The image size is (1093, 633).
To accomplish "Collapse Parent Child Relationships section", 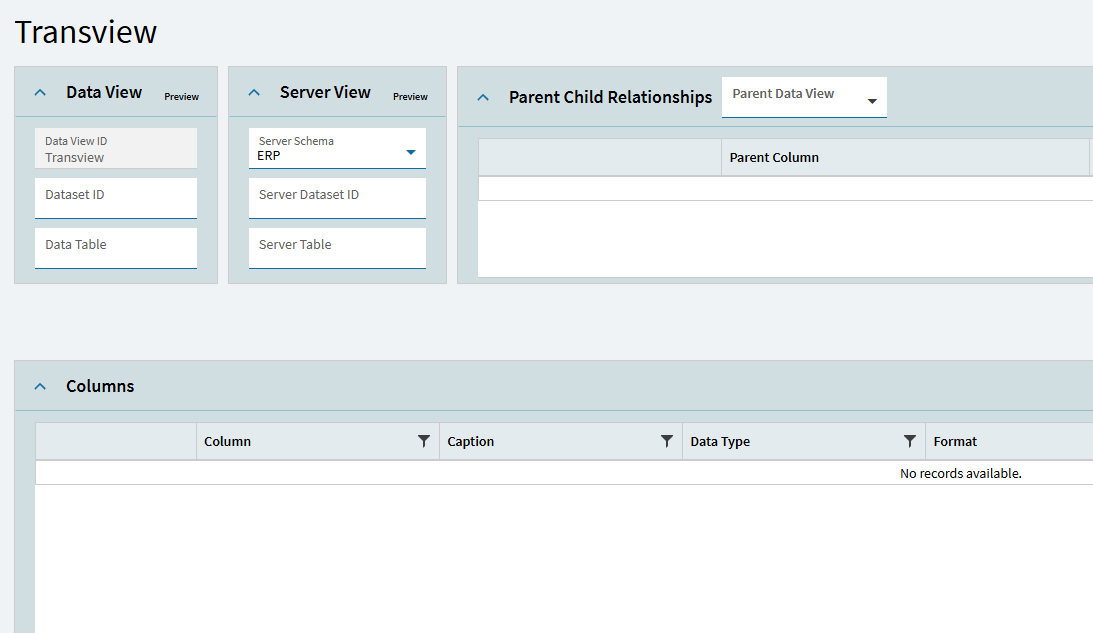I will (x=483, y=98).
